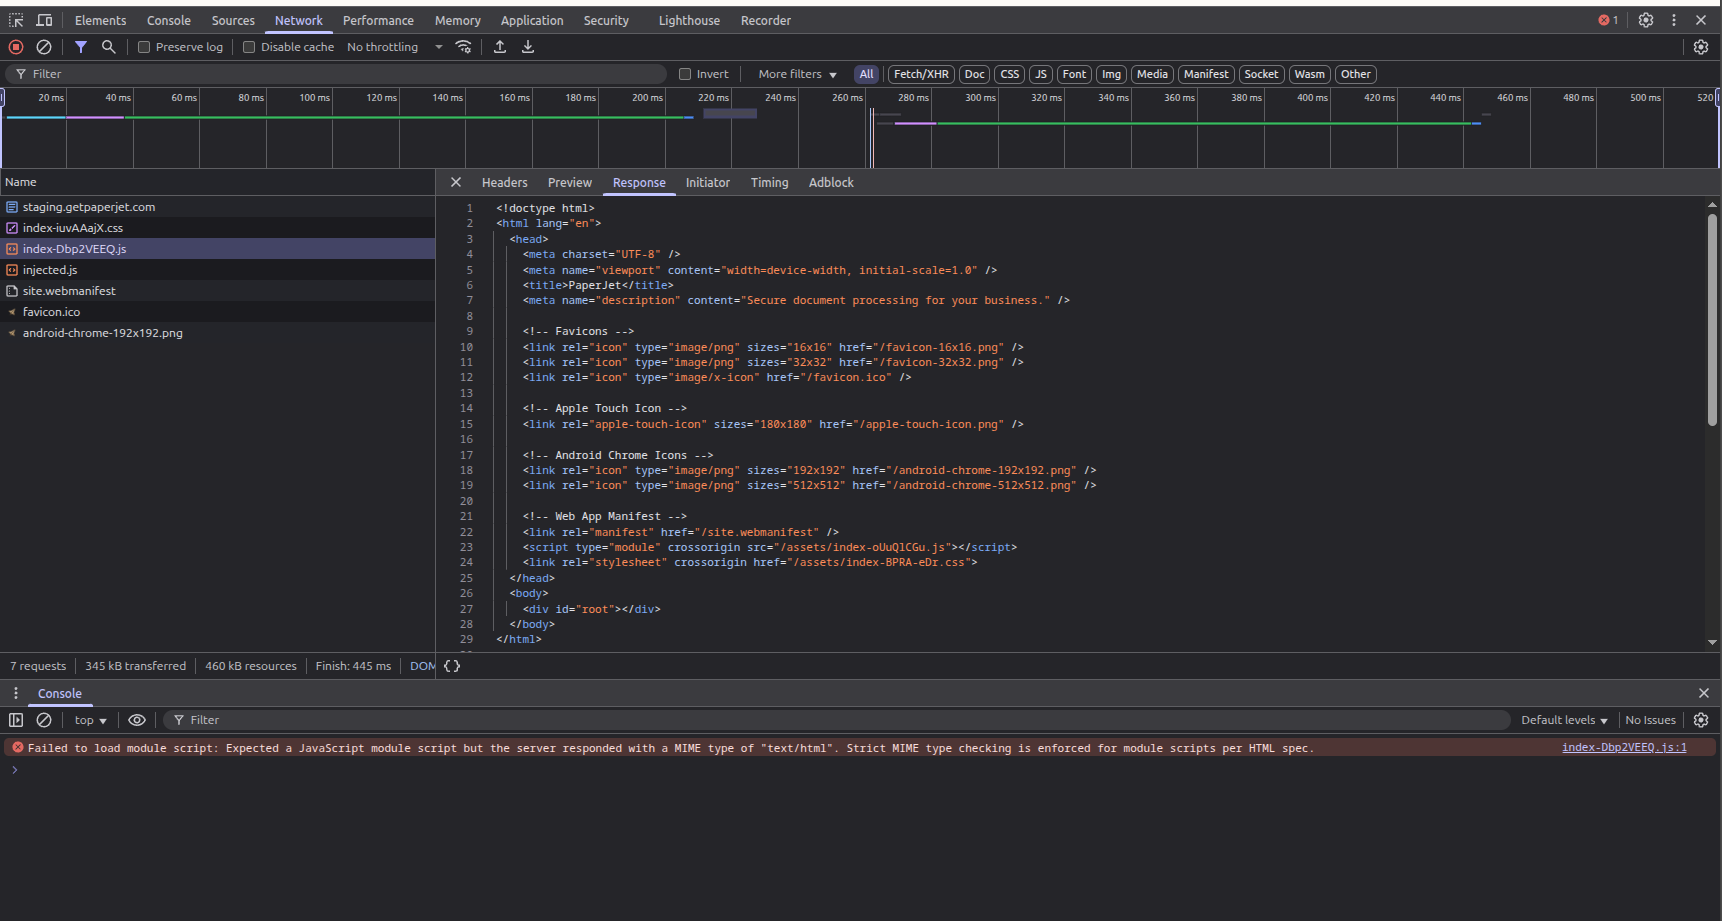Screen dimensions: 1722x921
Task: Select index-iuvAAajX.css request
Action: pos(217,228)
